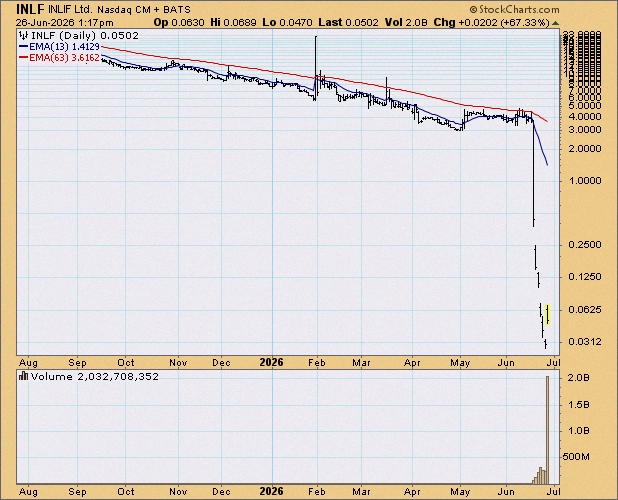Click the 'INLIF Ltd.' company name
This screenshot has width=618, height=500.
click(x=71, y=9)
